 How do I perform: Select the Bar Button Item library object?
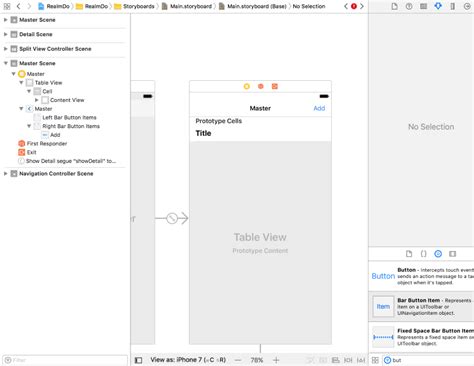pyautogui.click(x=421, y=306)
